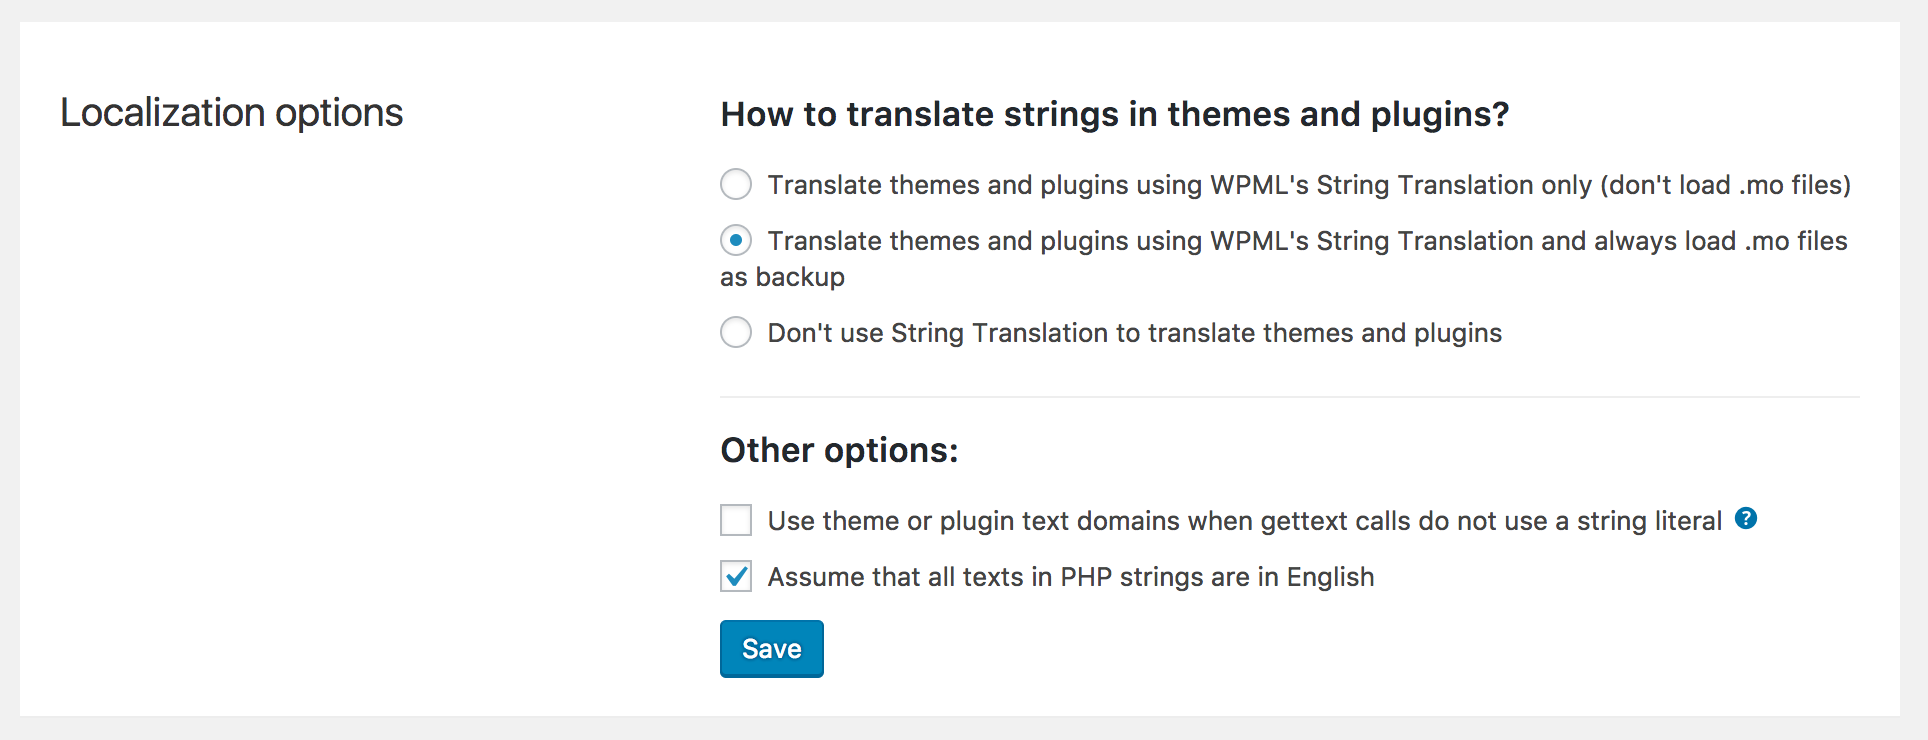Click the Save button
The height and width of the screenshot is (740, 1928).
[x=772, y=649]
